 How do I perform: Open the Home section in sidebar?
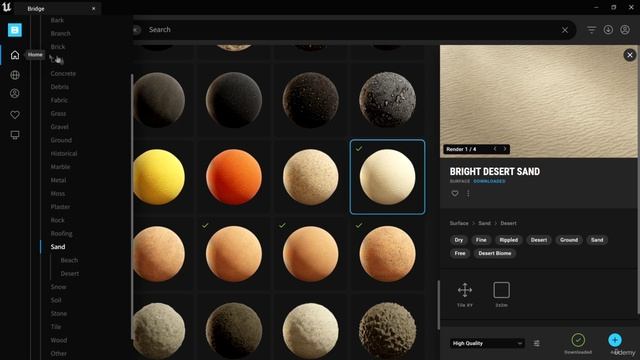pos(15,55)
